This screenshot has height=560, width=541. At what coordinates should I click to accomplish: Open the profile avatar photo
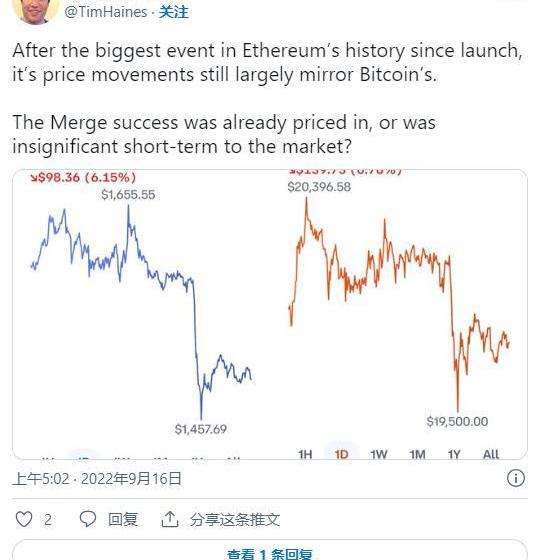point(36,11)
